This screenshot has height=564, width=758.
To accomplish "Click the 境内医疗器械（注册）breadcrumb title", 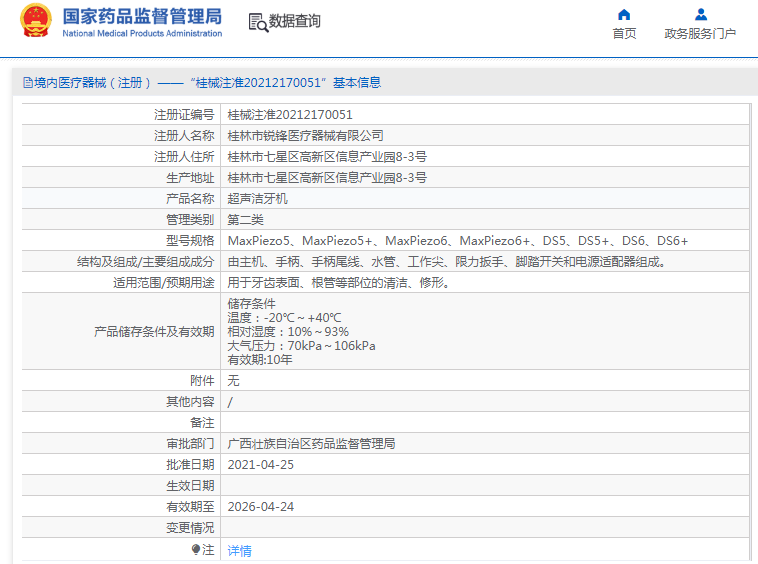I will (x=92, y=83).
